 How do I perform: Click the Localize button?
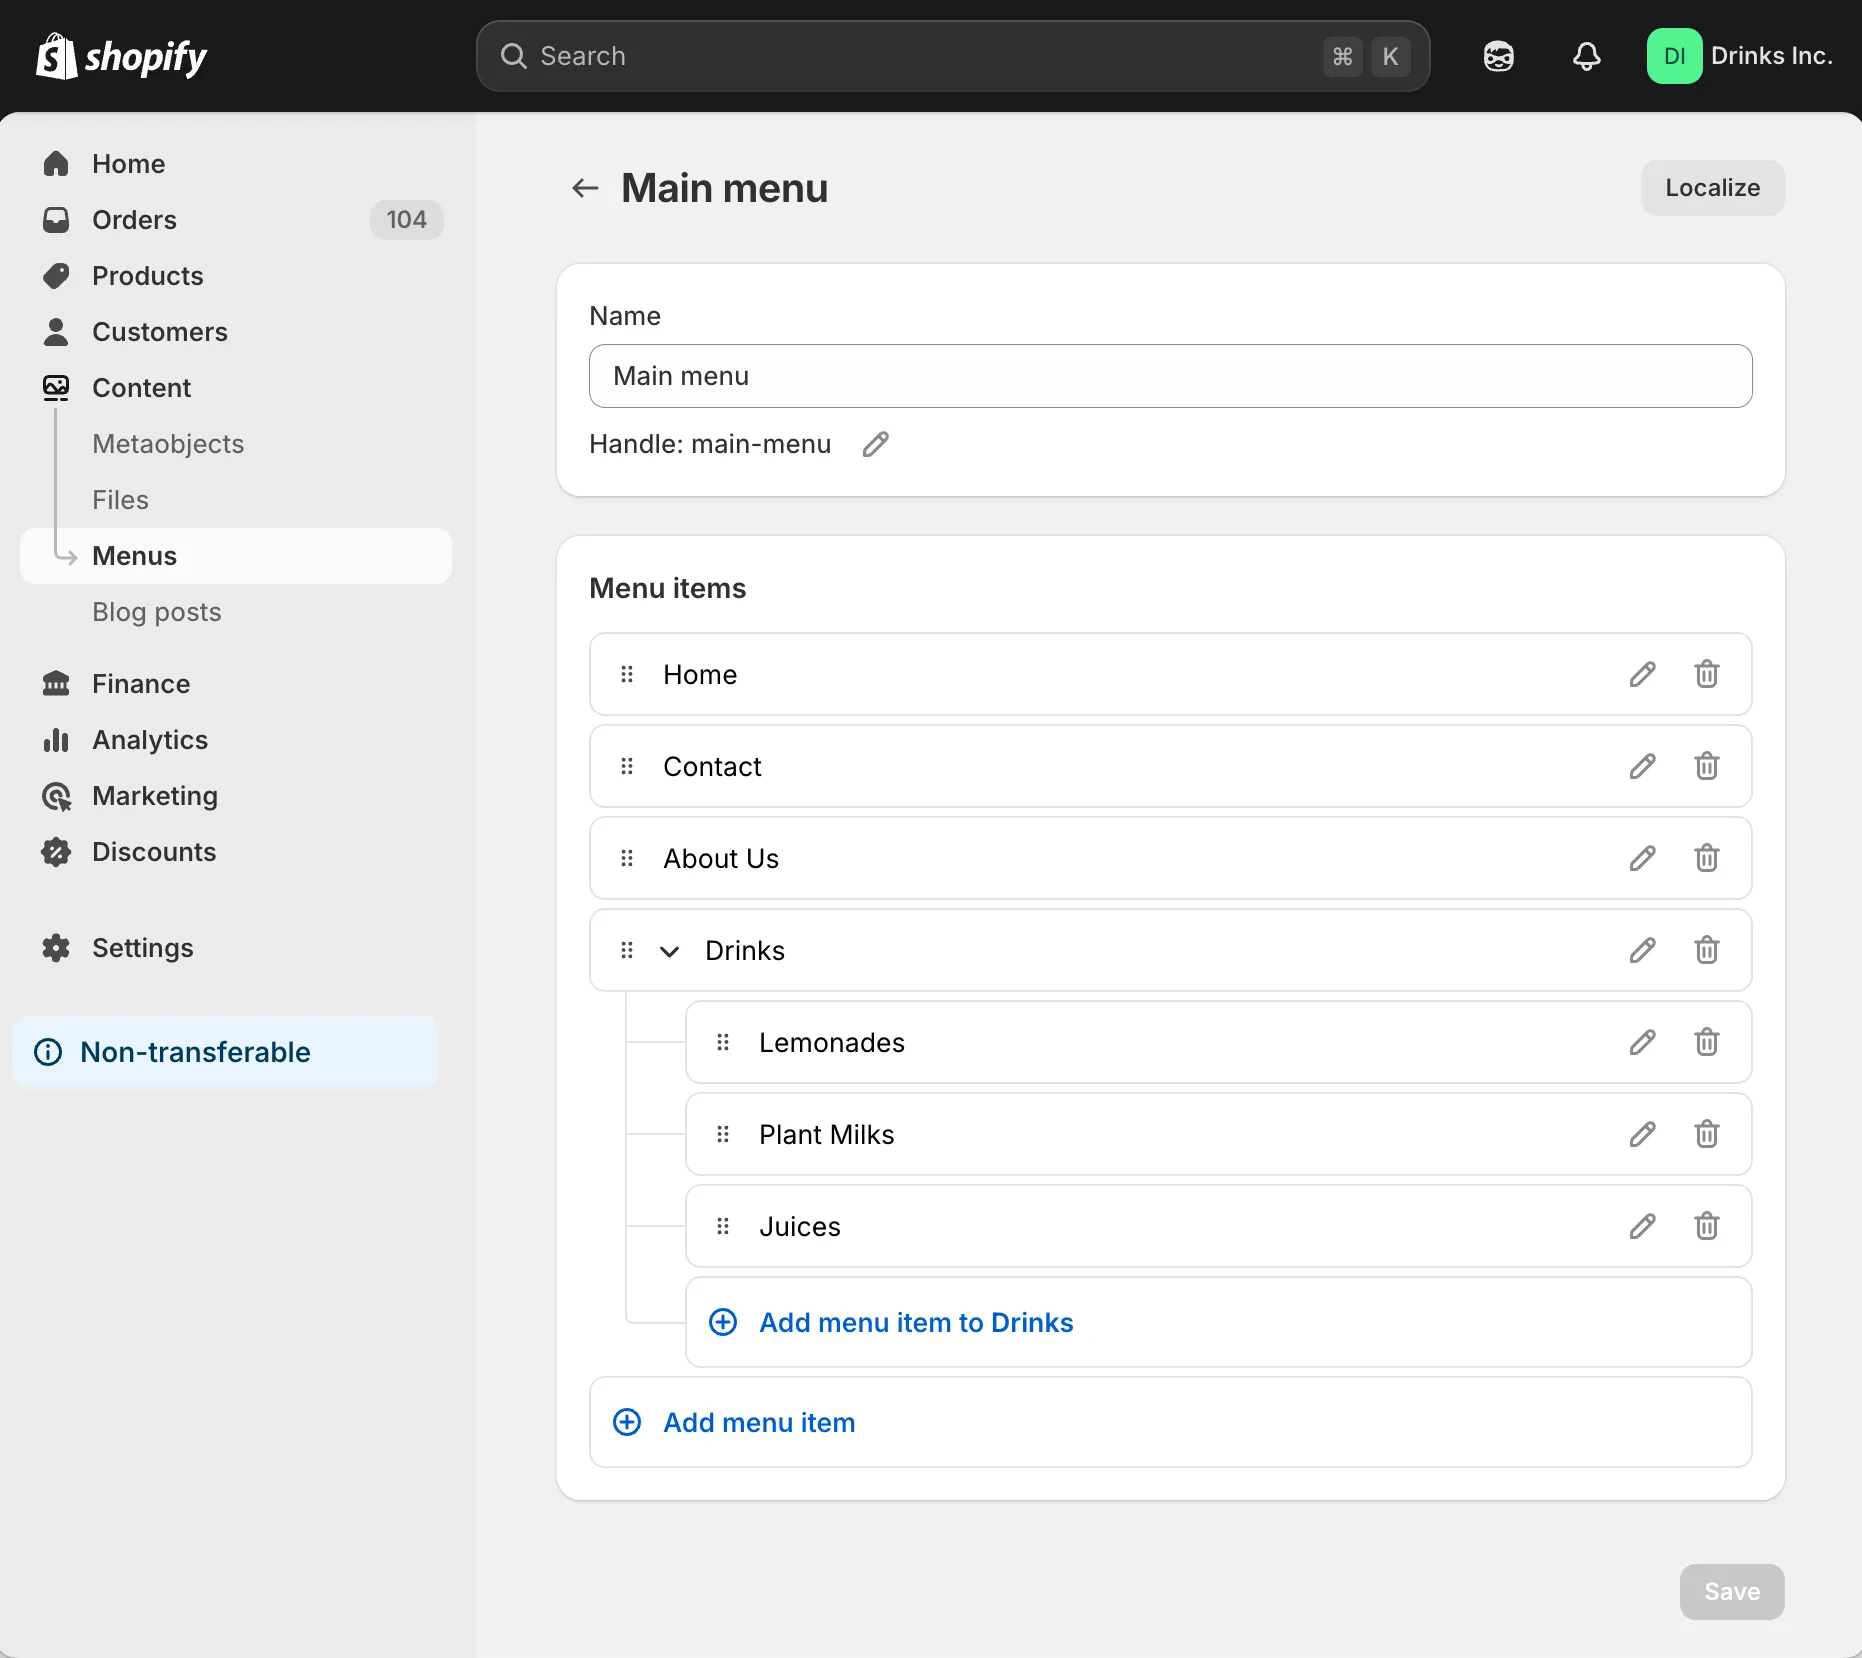pyautogui.click(x=1711, y=188)
